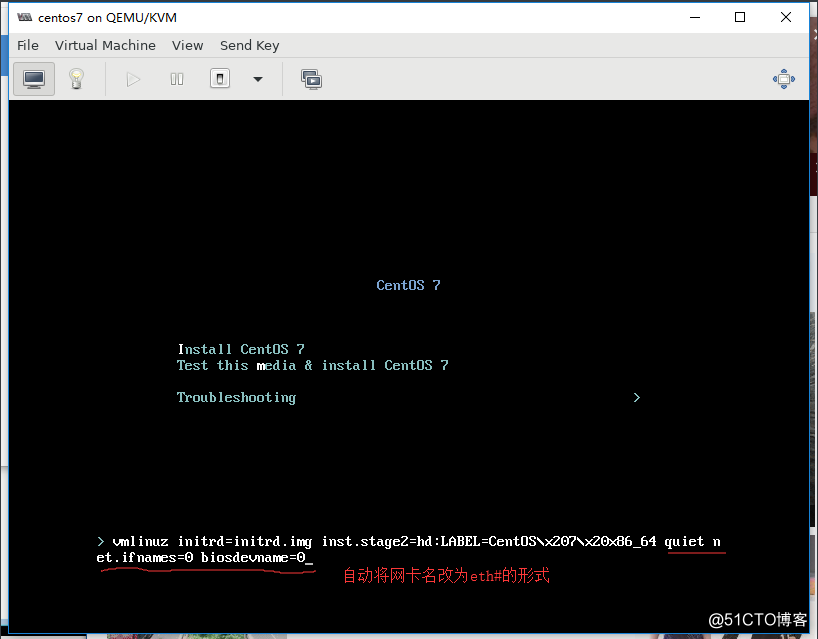This screenshot has height=639, width=818.
Task: Click the CentOS 7 title text
Action: pyautogui.click(x=408, y=285)
